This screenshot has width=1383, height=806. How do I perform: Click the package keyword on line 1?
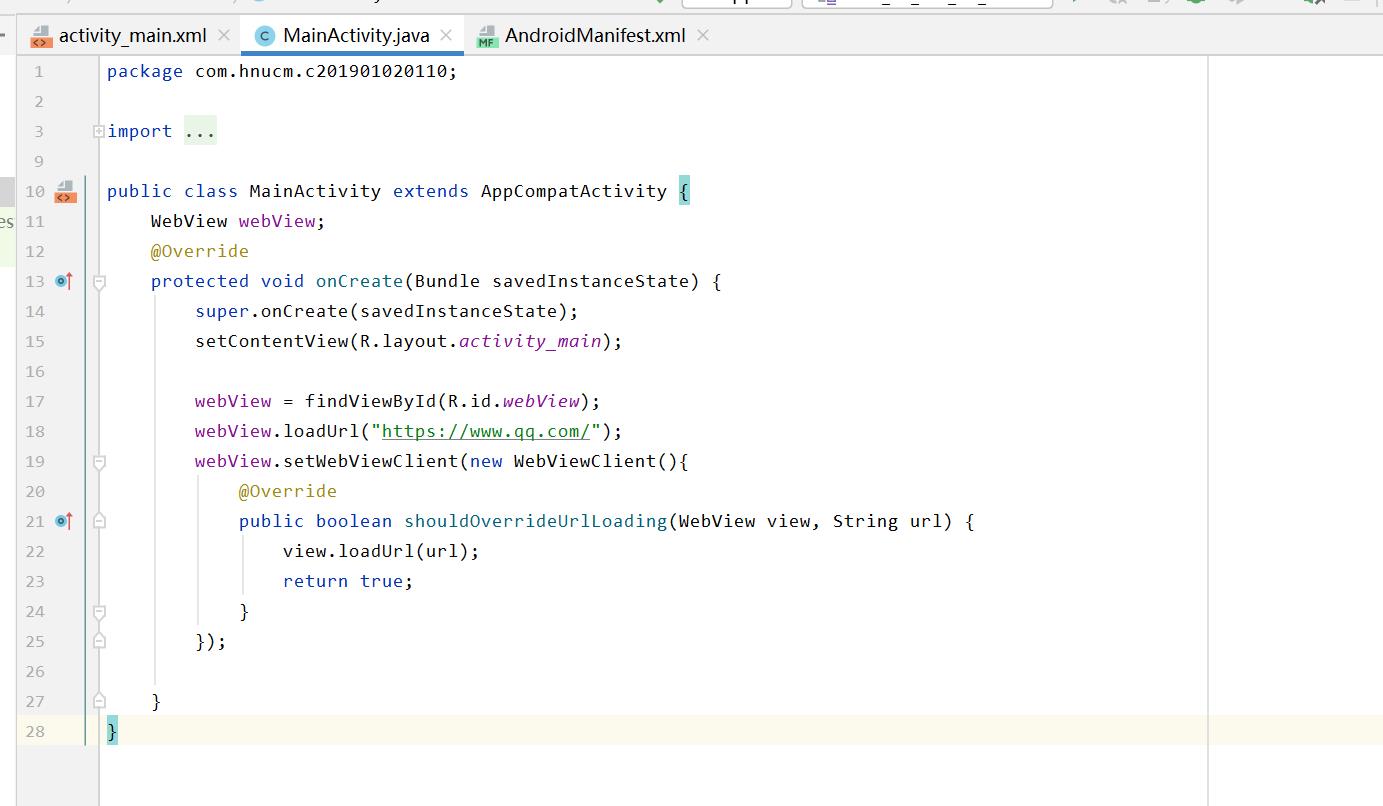[x=145, y=71]
